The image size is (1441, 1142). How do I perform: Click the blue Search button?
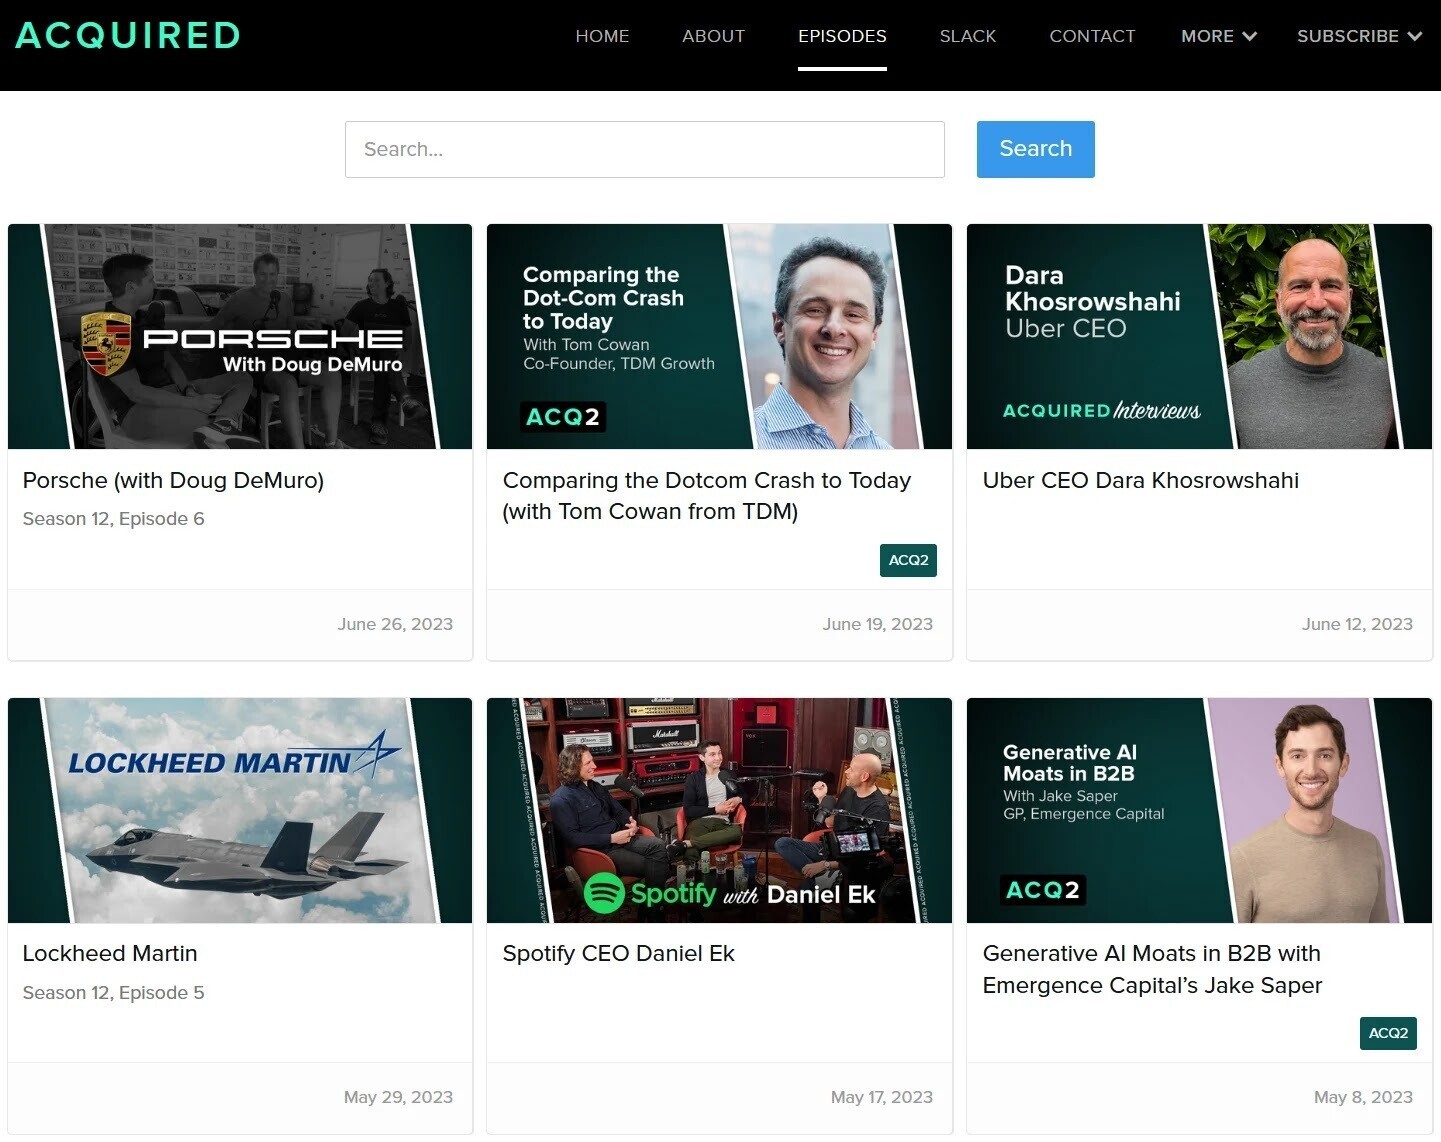pyautogui.click(x=1035, y=149)
